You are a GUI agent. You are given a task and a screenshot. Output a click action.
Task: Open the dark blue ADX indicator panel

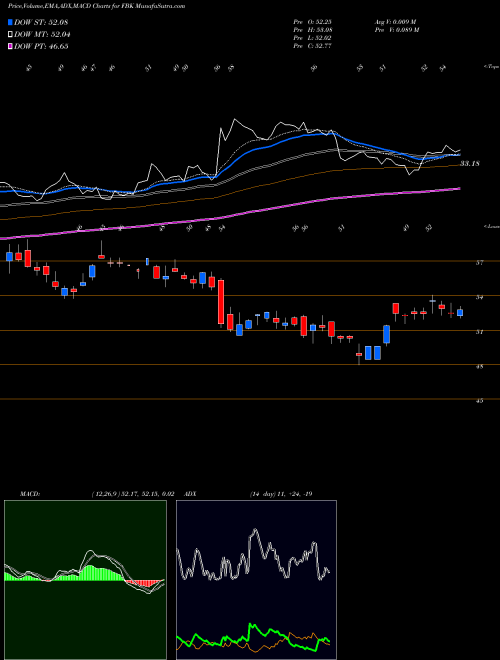(256, 580)
